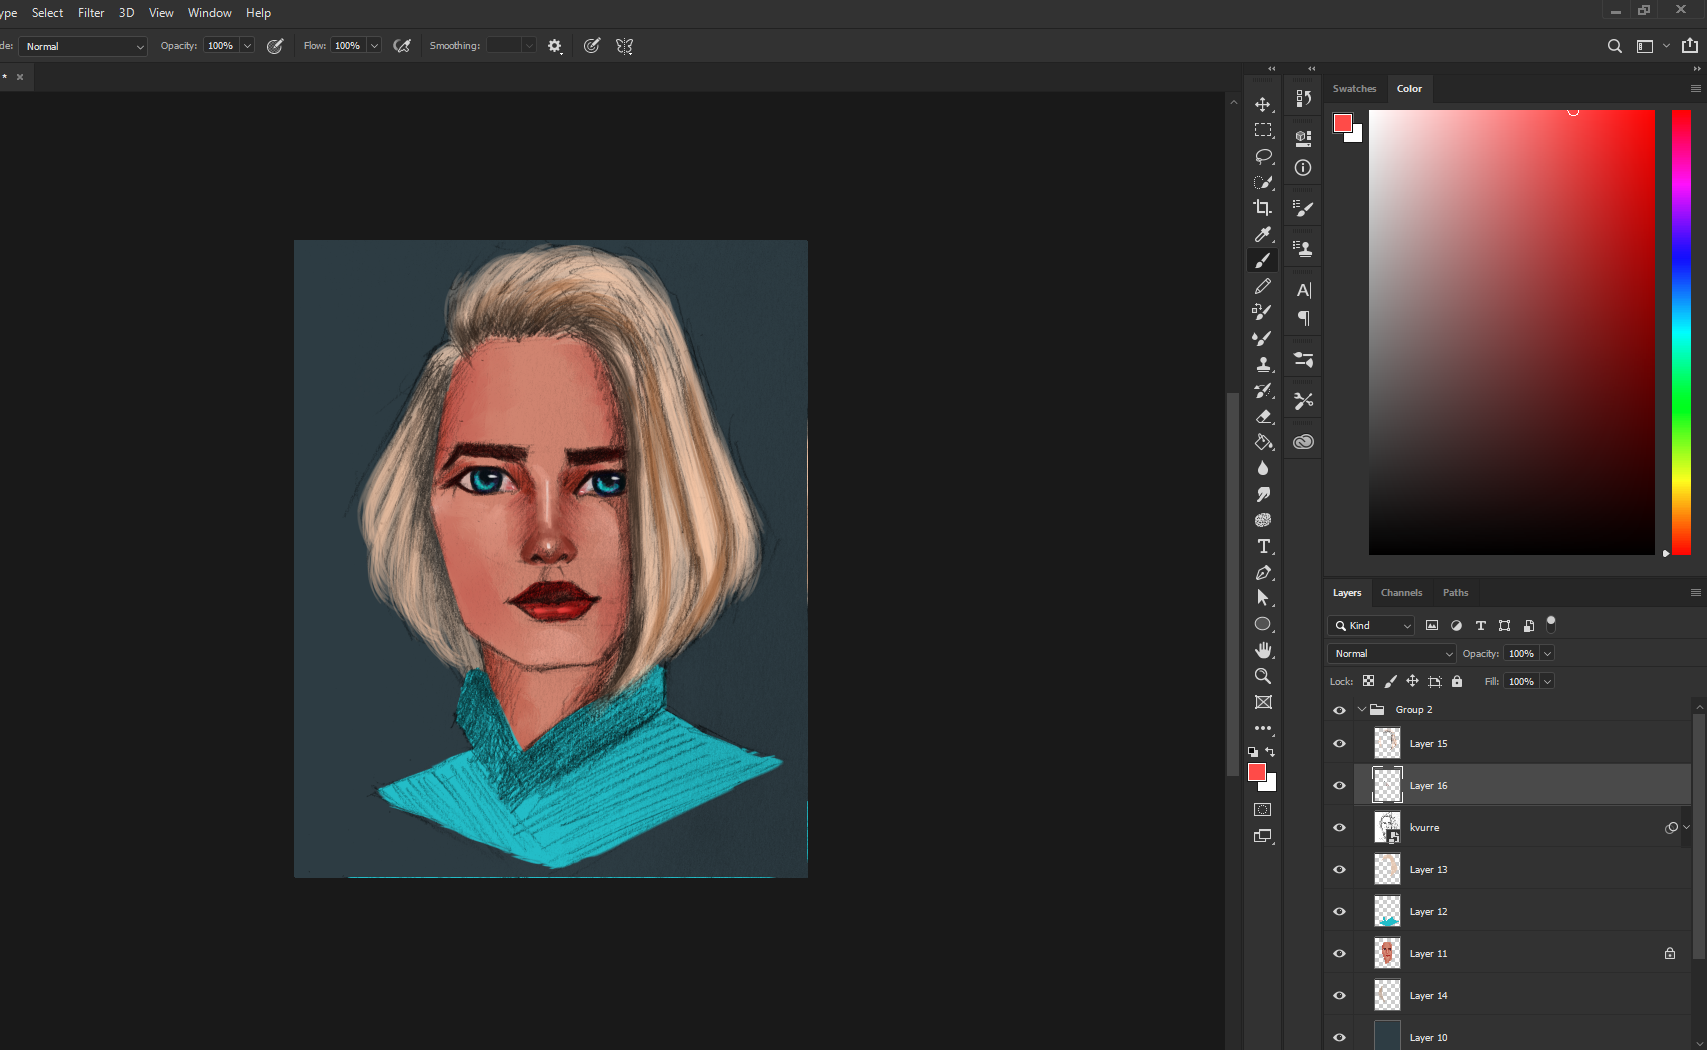Screen dimensions: 1707x1050
Task: Select the Rectangular Marquee tool
Action: (x=1263, y=130)
